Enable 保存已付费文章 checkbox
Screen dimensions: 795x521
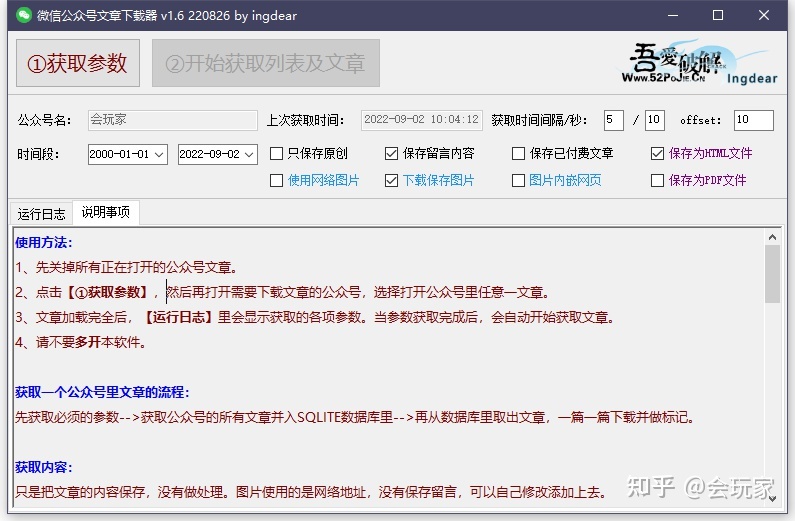(518, 154)
